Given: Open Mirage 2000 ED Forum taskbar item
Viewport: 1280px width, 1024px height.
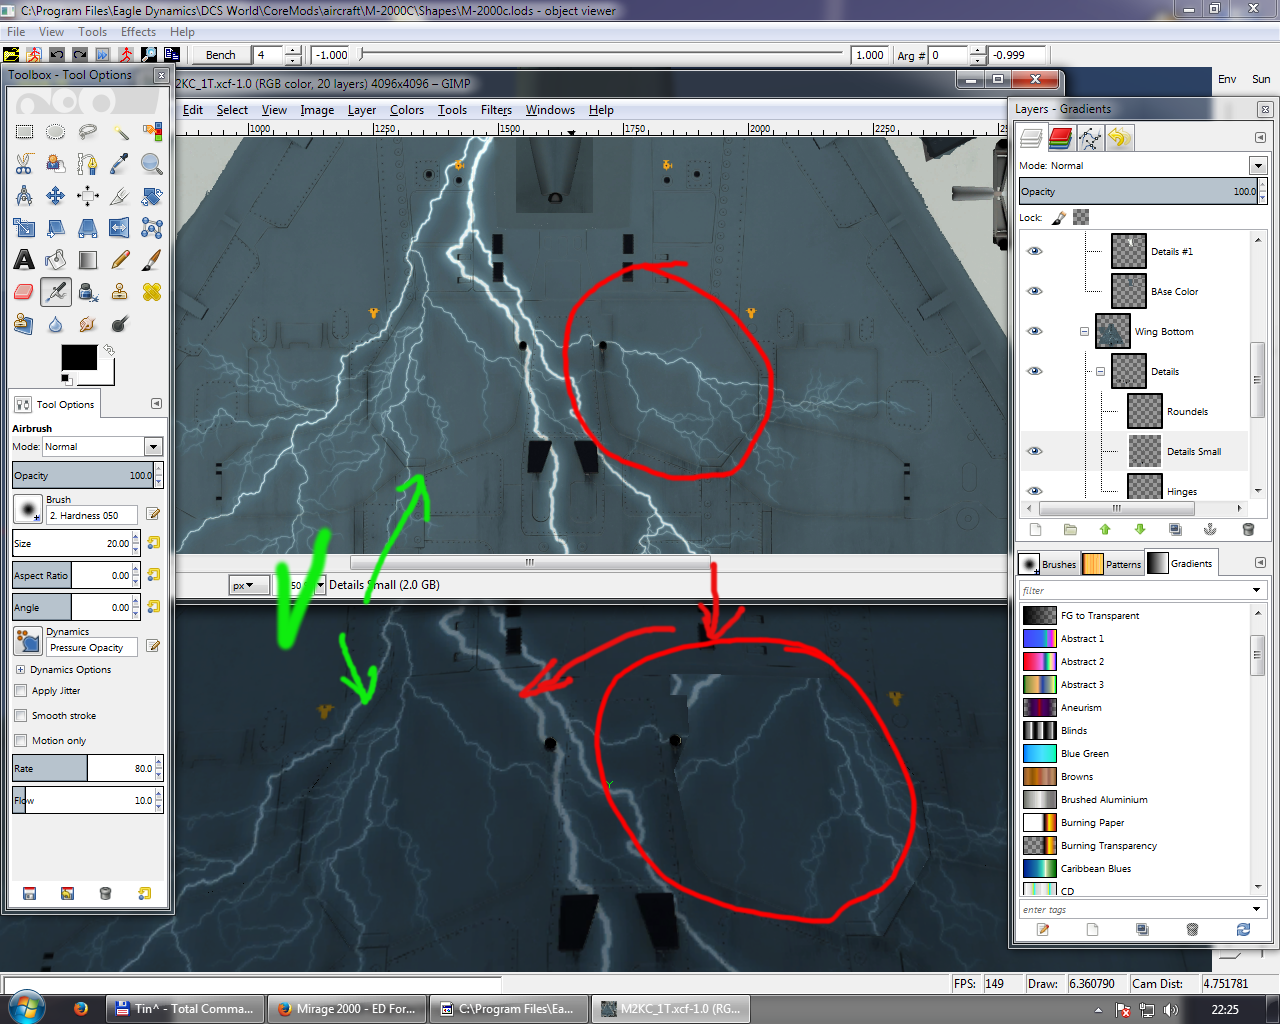Looking at the screenshot, I should [347, 1009].
